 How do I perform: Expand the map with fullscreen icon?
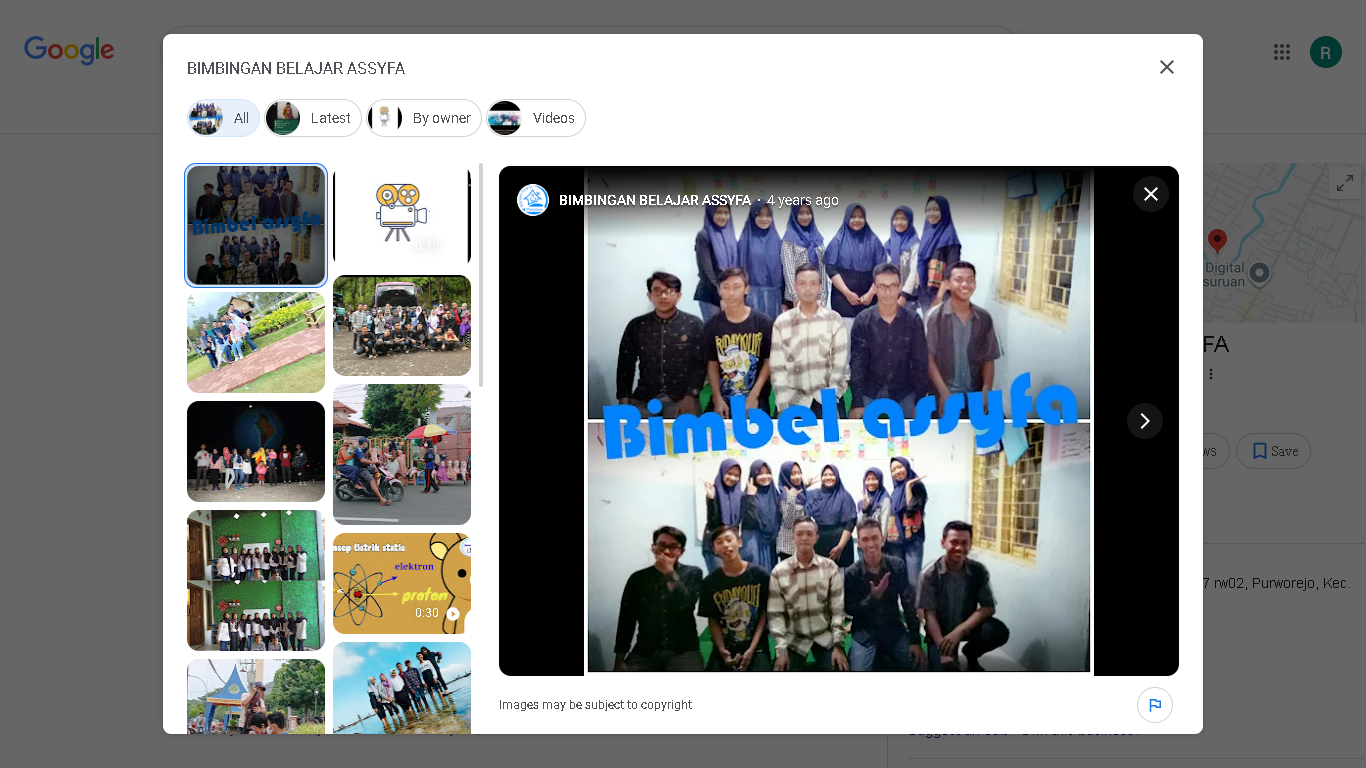pyautogui.click(x=1344, y=183)
